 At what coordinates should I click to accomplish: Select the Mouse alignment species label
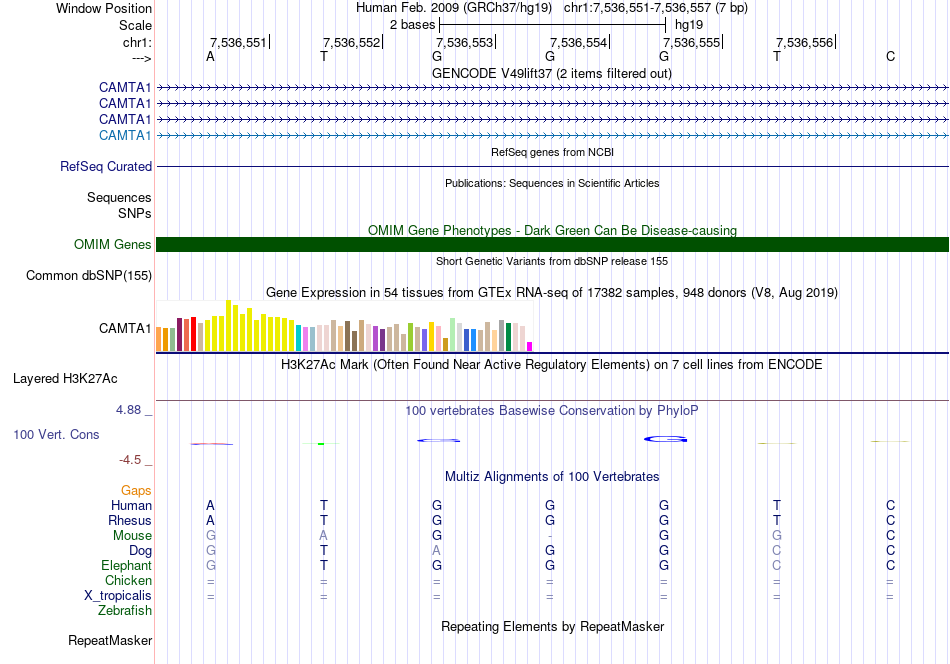[x=132, y=536]
